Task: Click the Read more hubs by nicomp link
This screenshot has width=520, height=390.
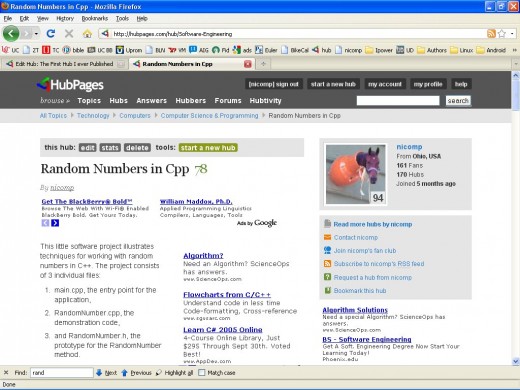Action: click(x=373, y=224)
